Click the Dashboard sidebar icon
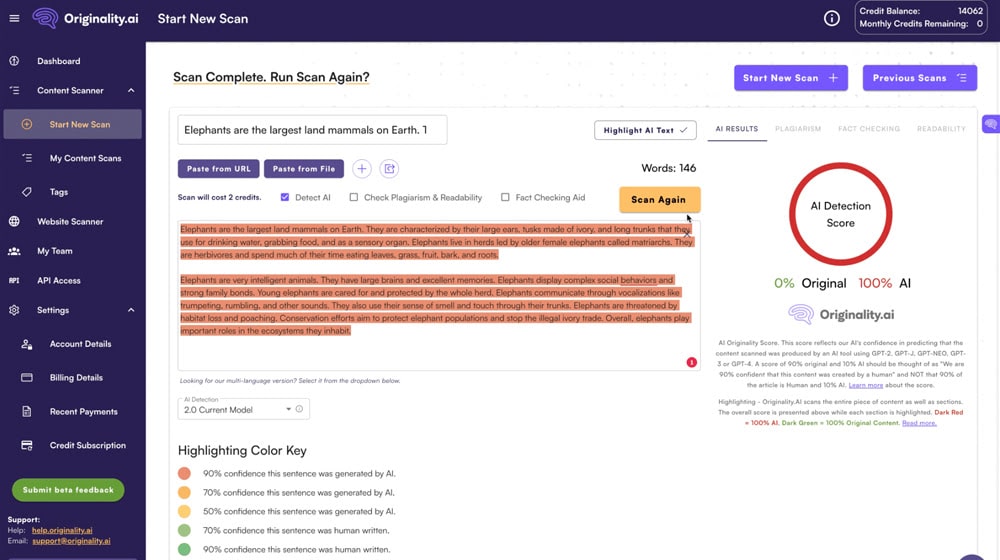The height and width of the screenshot is (560, 1000). pyautogui.click(x=14, y=61)
